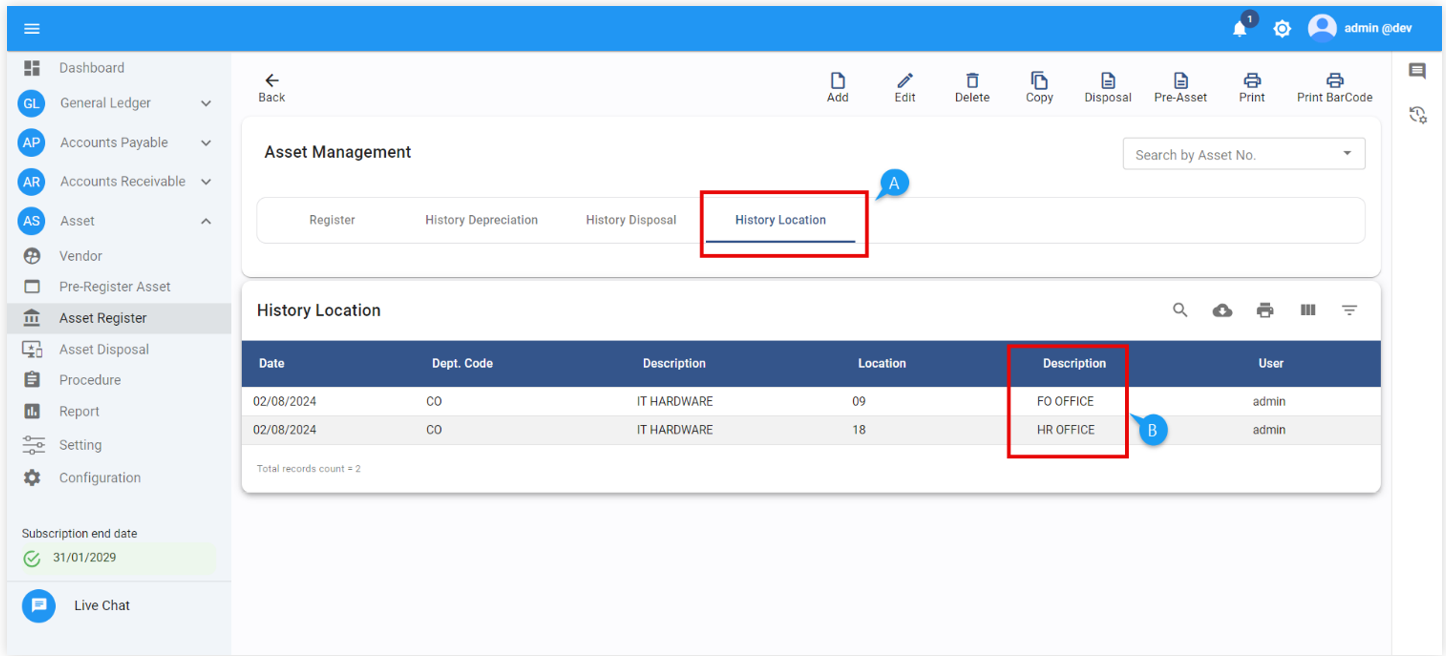This screenshot has width=1446, height=656.
Task: Click the Disposal toolbar icon
Action: click(x=1107, y=81)
